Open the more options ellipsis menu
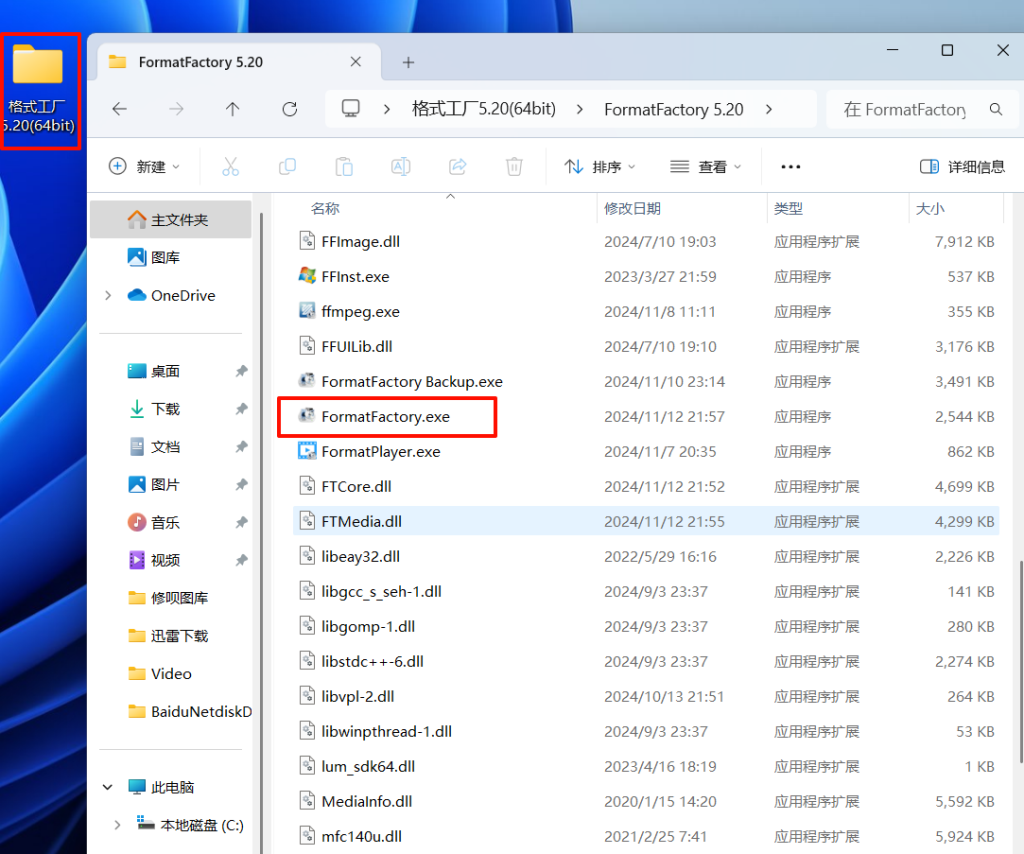This screenshot has width=1024, height=854. [790, 166]
